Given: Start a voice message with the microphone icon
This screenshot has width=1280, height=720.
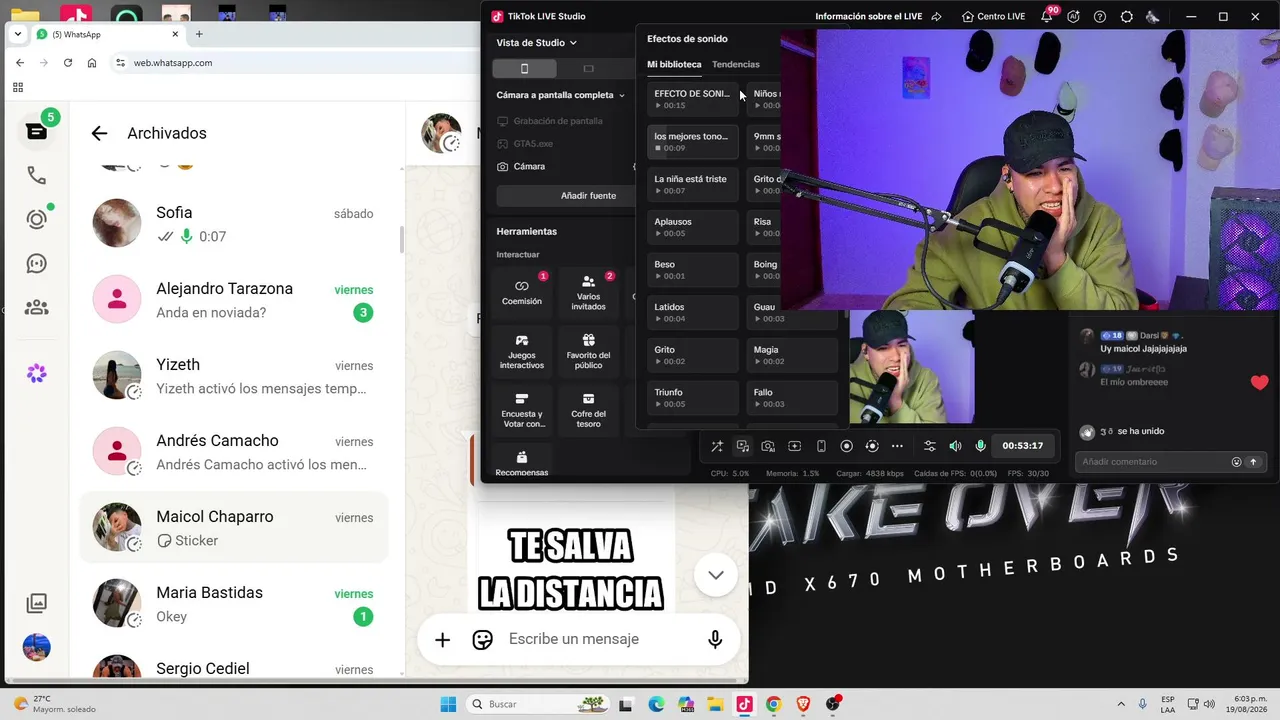Looking at the screenshot, I should coord(715,639).
